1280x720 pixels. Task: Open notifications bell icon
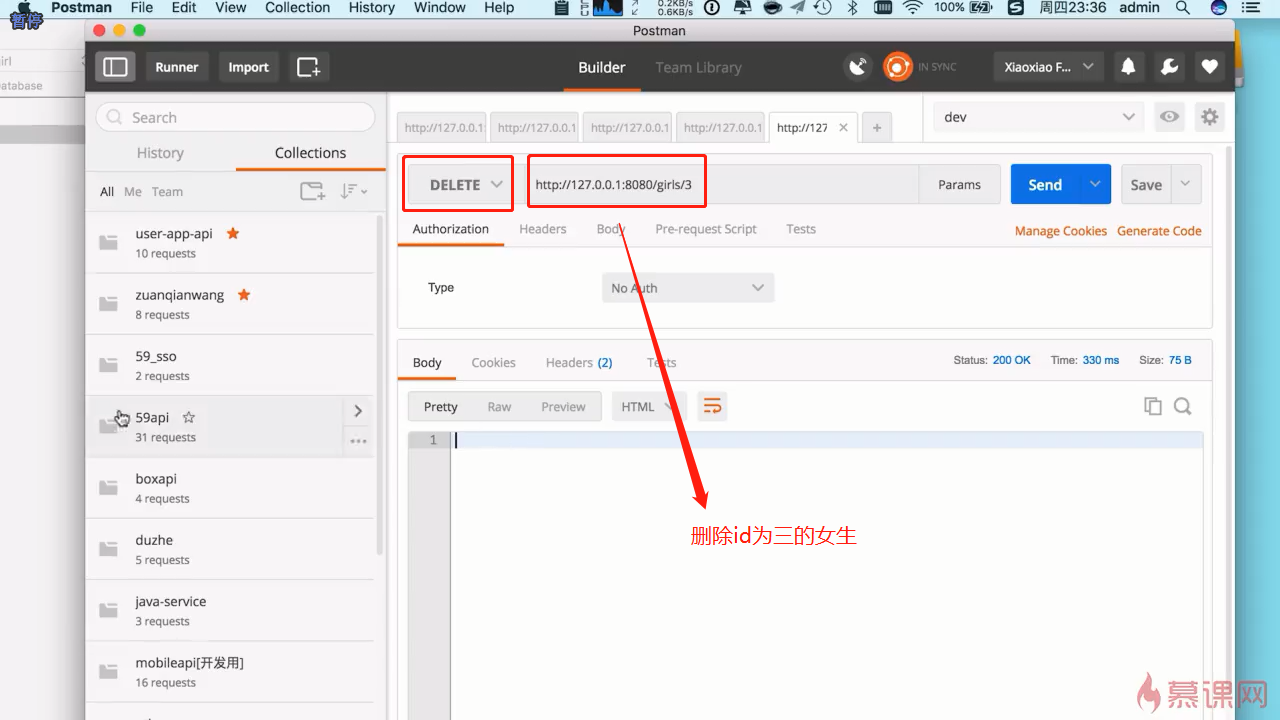coord(1128,67)
